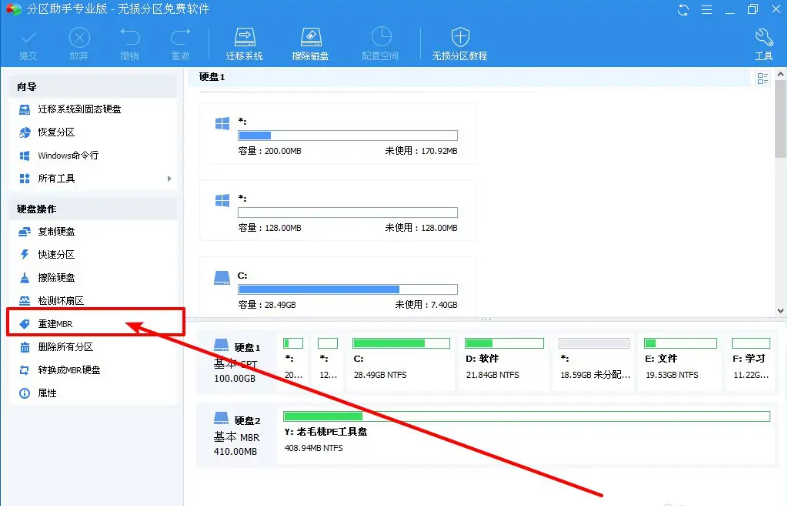Select the second small 12... partition block
787x506 pixels.
click(328, 360)
